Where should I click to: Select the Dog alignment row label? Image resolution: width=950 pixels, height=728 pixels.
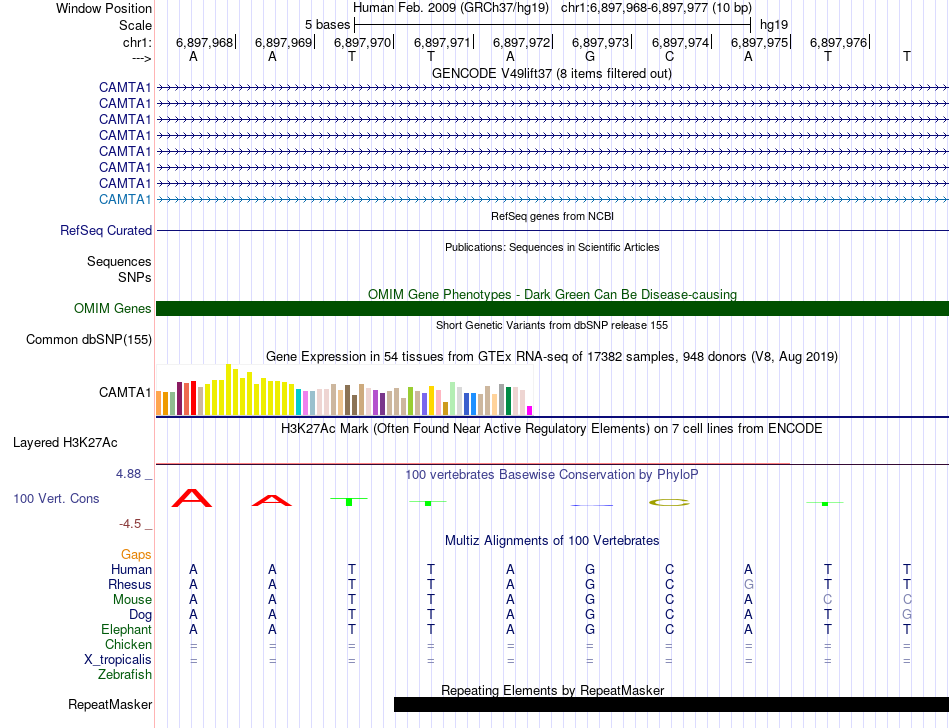click(x=140, y=615)
